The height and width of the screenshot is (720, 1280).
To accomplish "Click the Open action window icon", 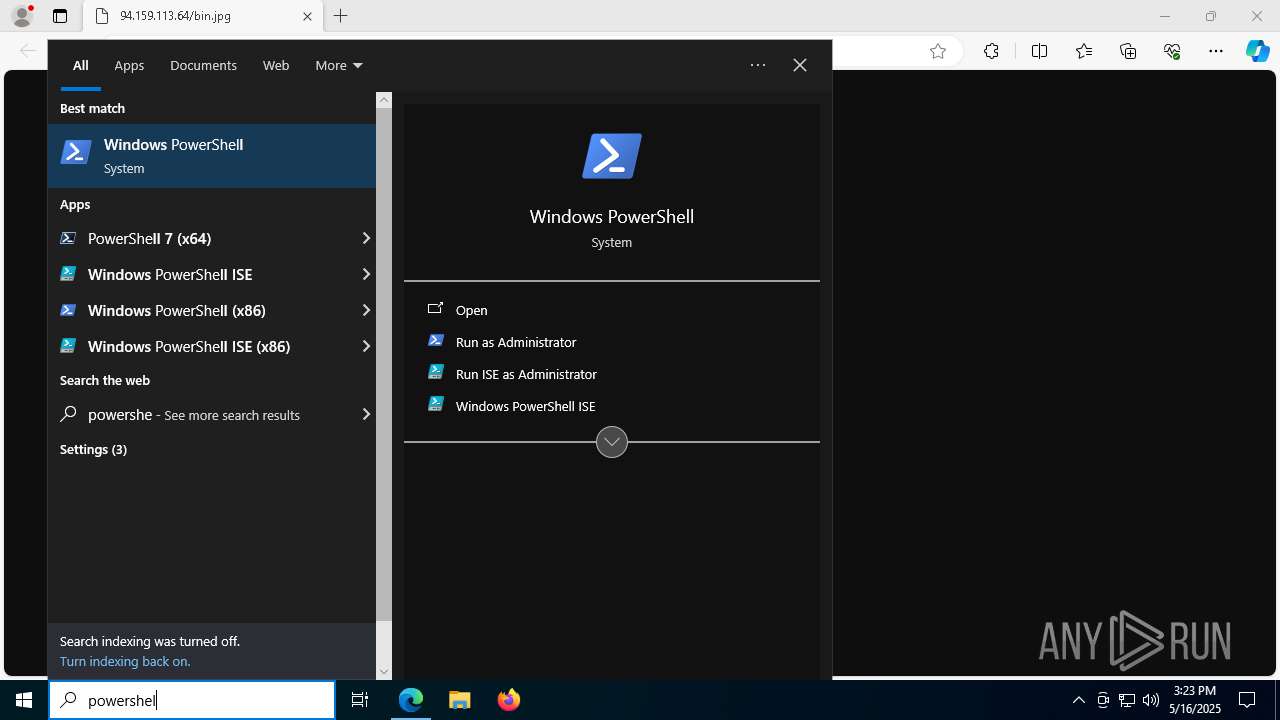I will point(435,309).
